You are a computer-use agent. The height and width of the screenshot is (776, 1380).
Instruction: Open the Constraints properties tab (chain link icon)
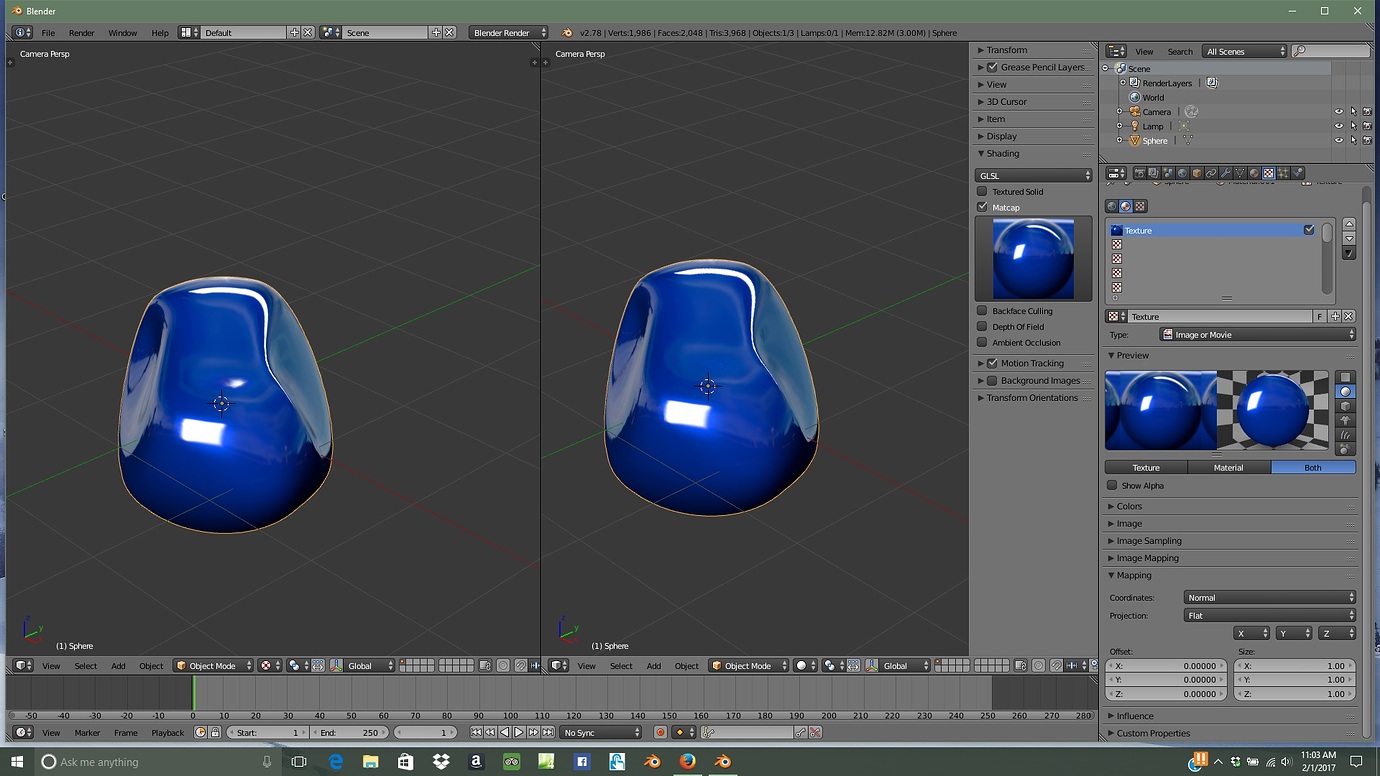click(x=1211, y=173)
